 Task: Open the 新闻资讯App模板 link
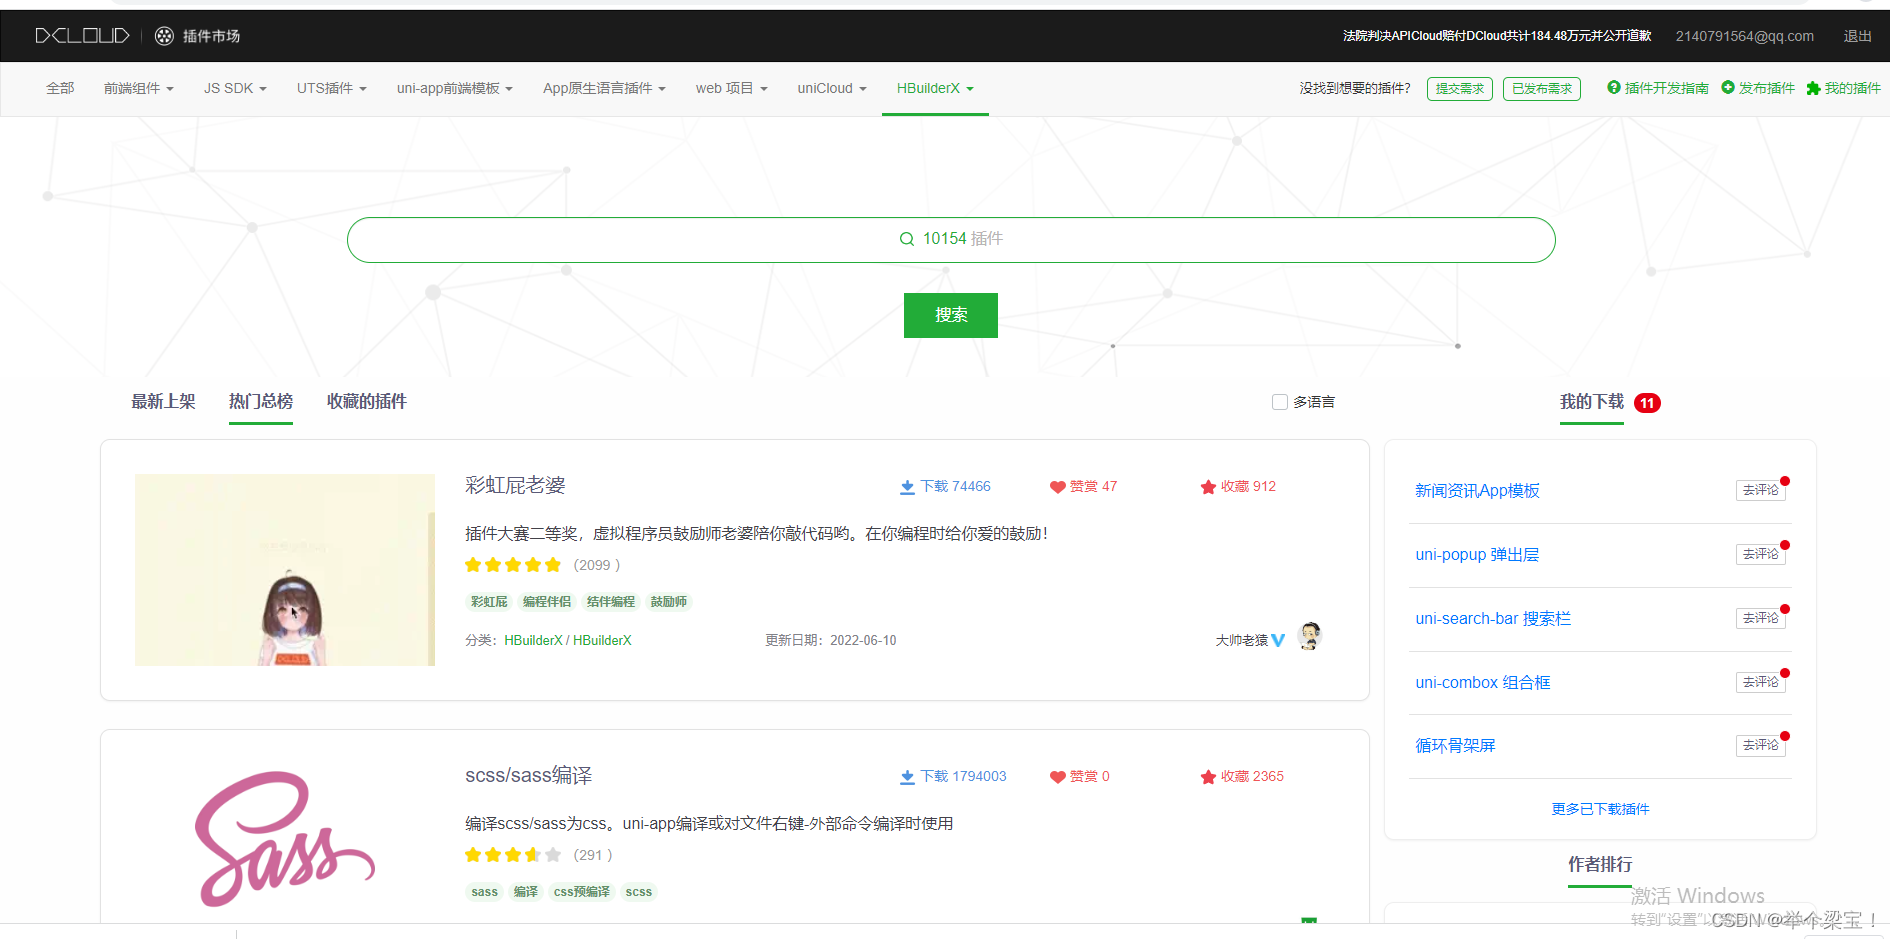1477,490
